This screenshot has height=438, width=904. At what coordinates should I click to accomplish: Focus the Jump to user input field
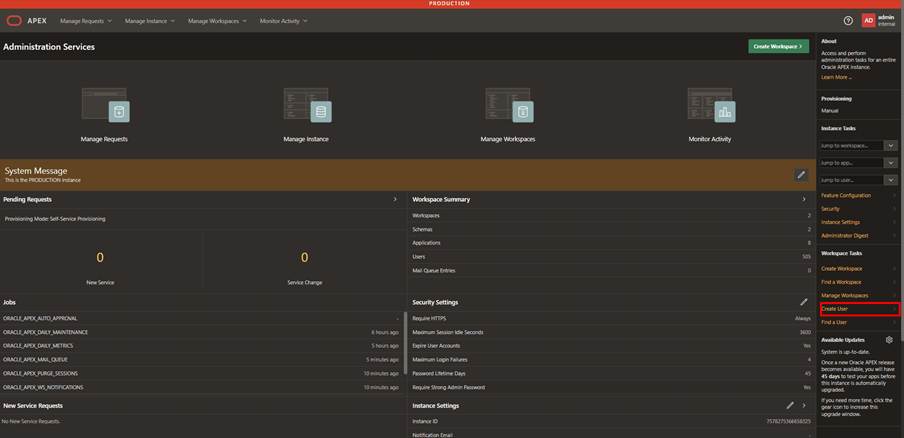pos(852,180)
